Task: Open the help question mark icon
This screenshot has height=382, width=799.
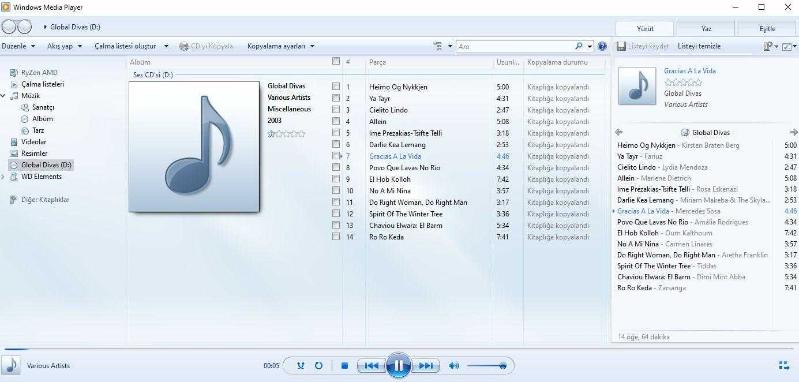Action: coord(602,46)
